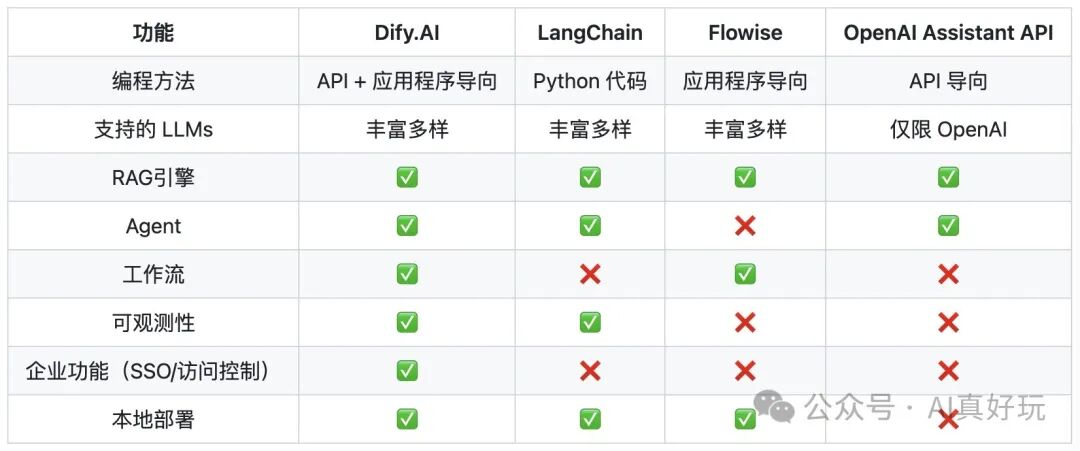Click the Dify.AI column header

click(x=407, y=33)
